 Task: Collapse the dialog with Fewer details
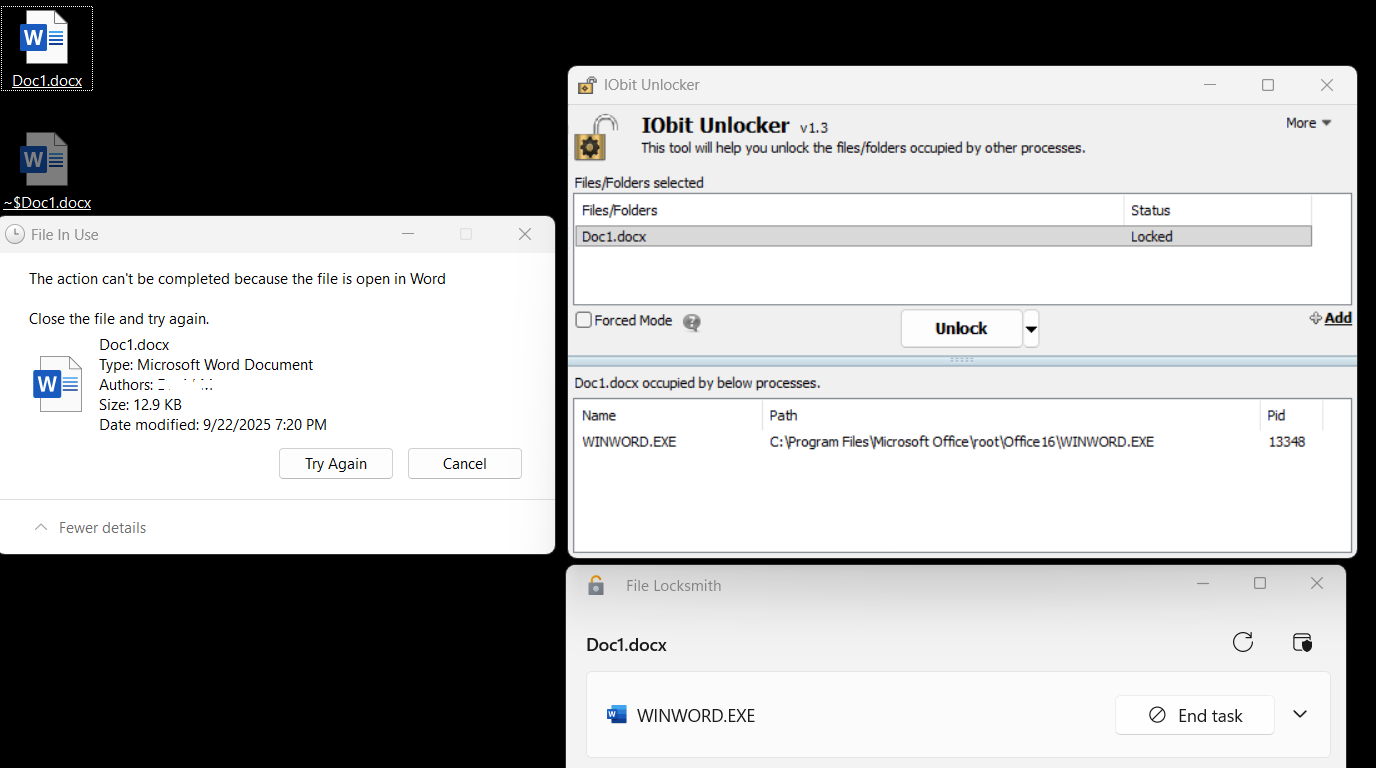pos(90,528)
